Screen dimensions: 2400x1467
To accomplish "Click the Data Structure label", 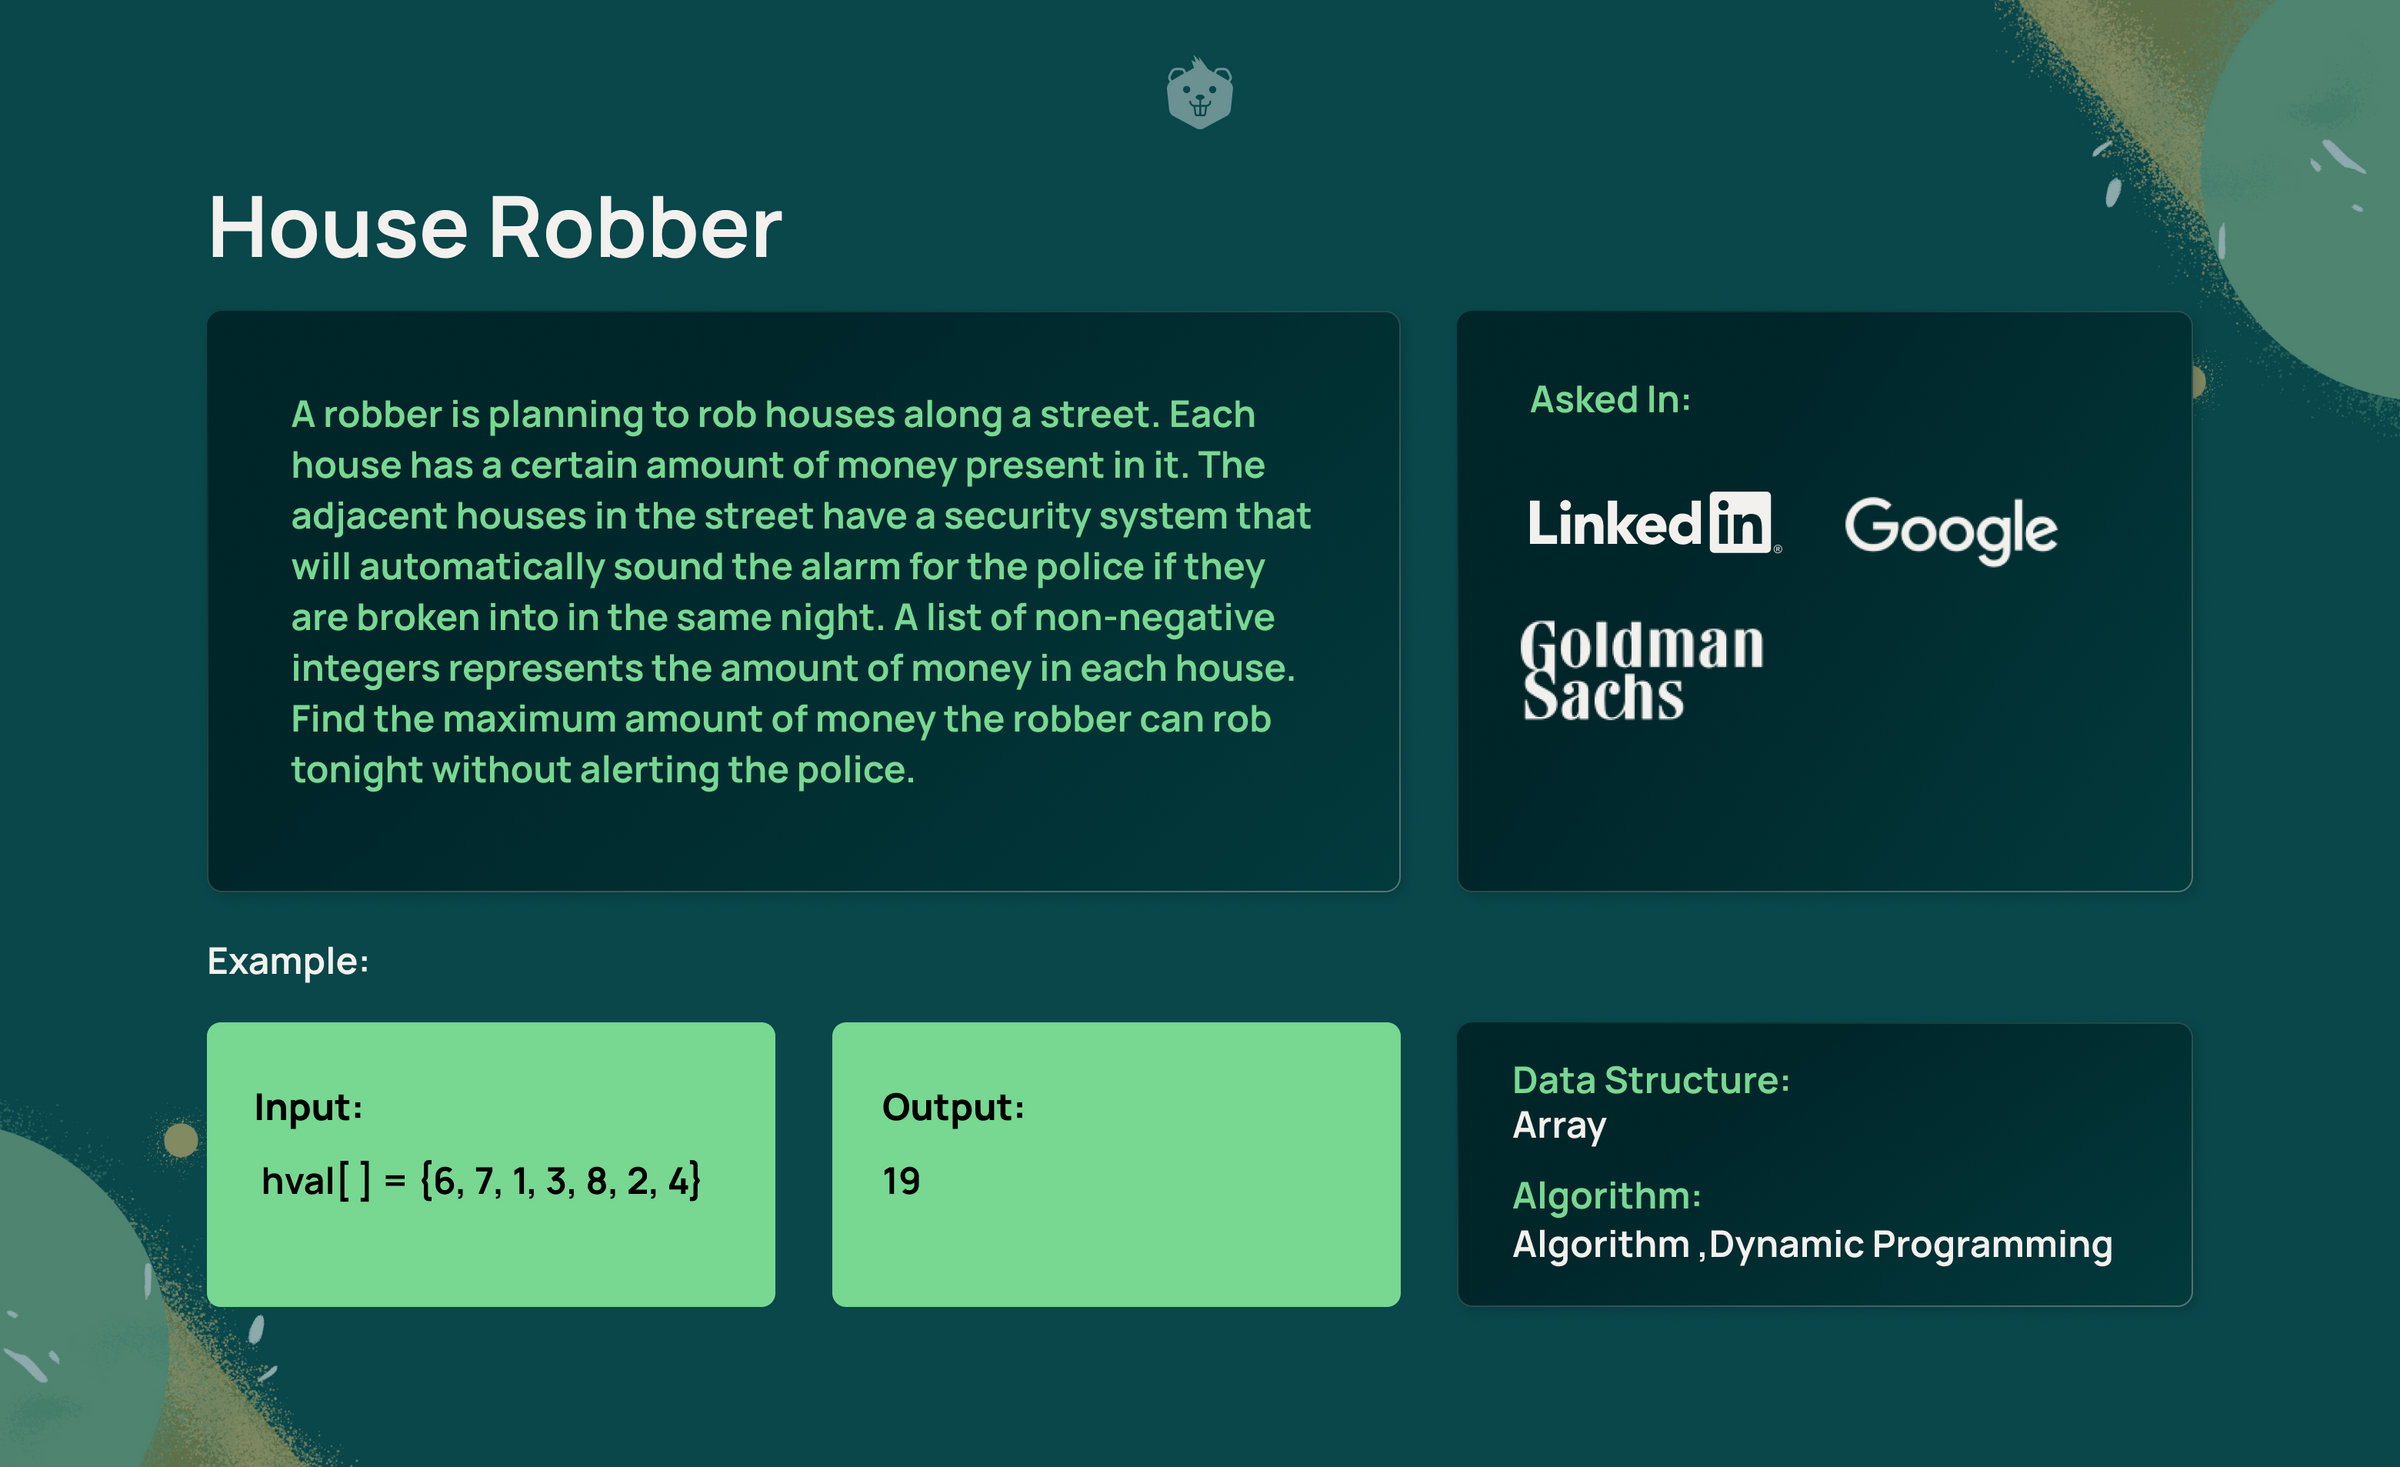I will 1651,1080.
